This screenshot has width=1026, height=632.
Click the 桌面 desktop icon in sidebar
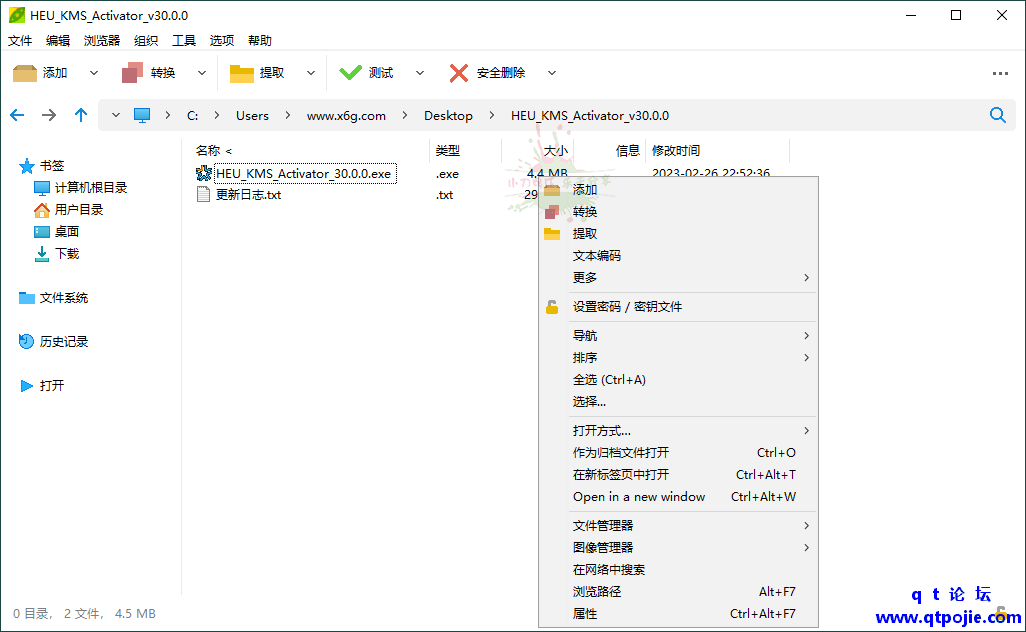point(41,232)
